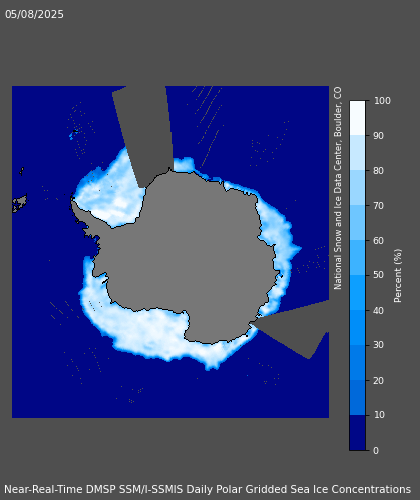Pick the 40-50 percent colorbar band
This screenshot has width=420, height=500.
(357, 293)
